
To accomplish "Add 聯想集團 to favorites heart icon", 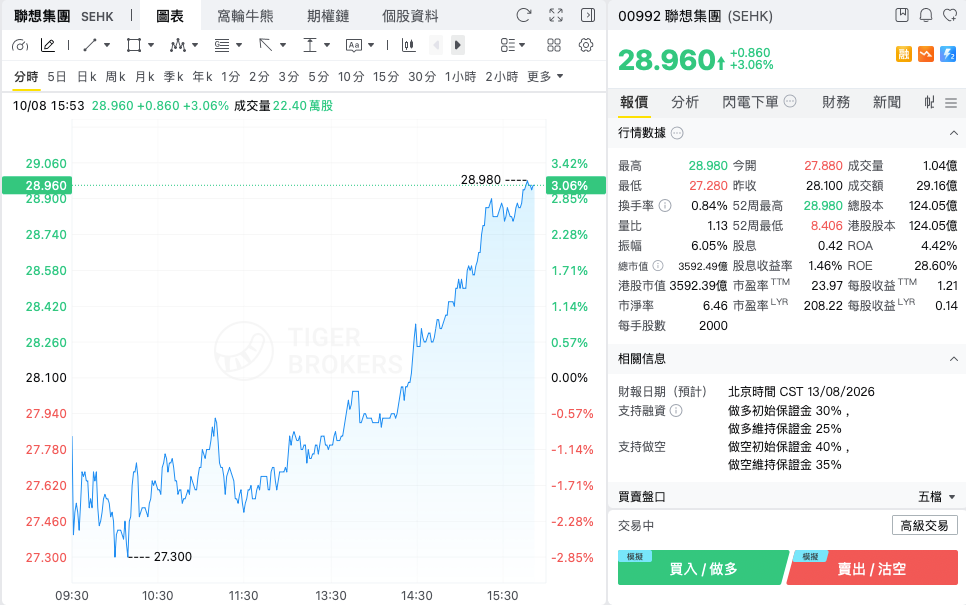I will click(951, 15).
